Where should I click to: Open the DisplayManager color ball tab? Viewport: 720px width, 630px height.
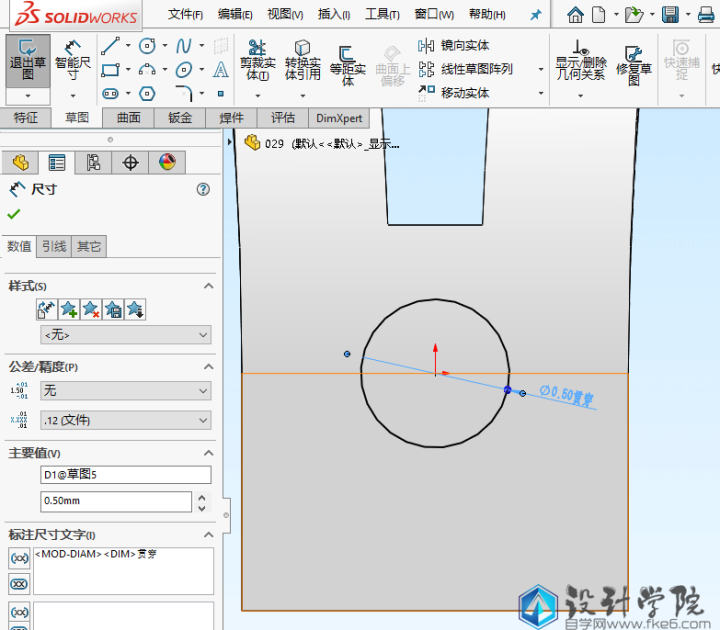pyautogui.click(x=167, y=163)
